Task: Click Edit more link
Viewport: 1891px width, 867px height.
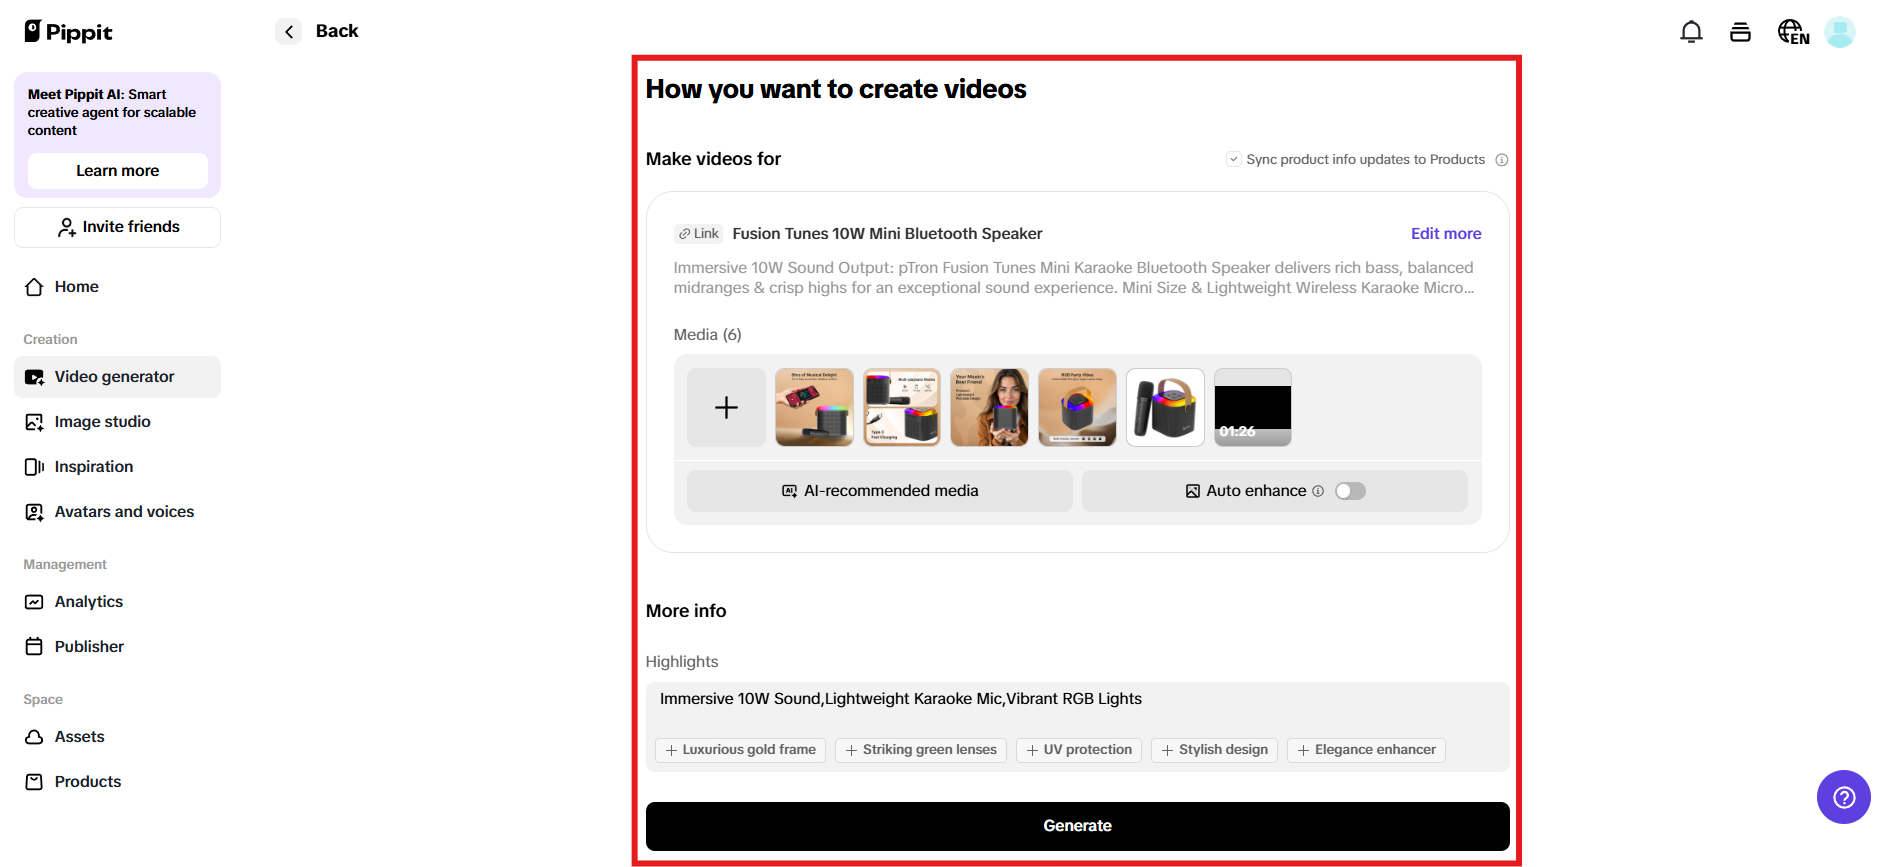Action: click(1446, 234)
